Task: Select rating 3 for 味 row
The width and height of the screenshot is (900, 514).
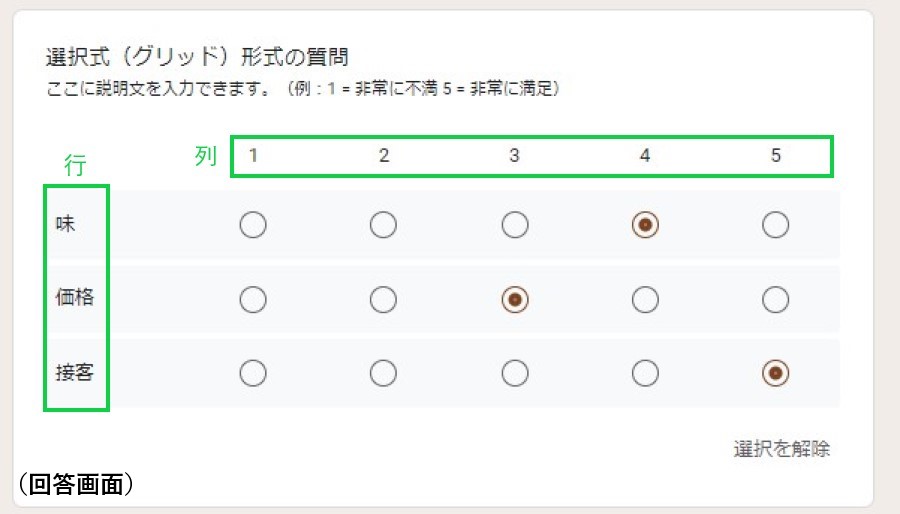Action: click(514, 225)
